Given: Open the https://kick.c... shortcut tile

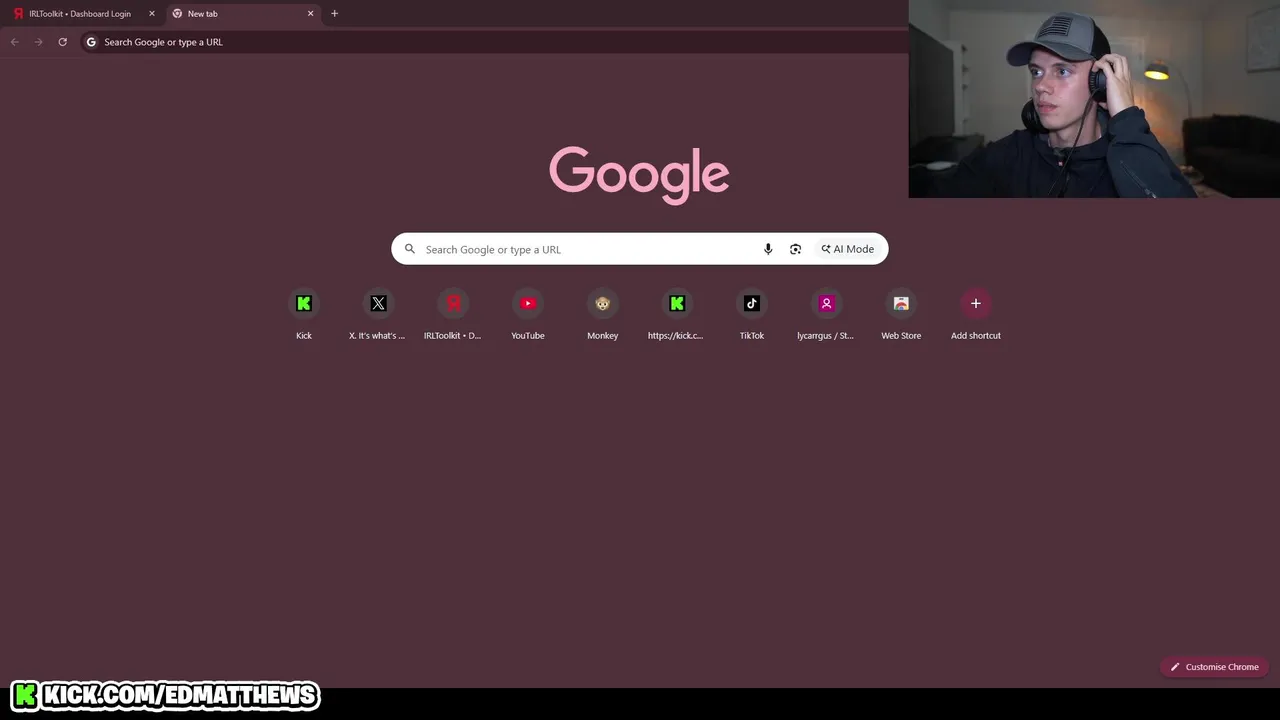Looking at the screenshot, I should [677, 315].
